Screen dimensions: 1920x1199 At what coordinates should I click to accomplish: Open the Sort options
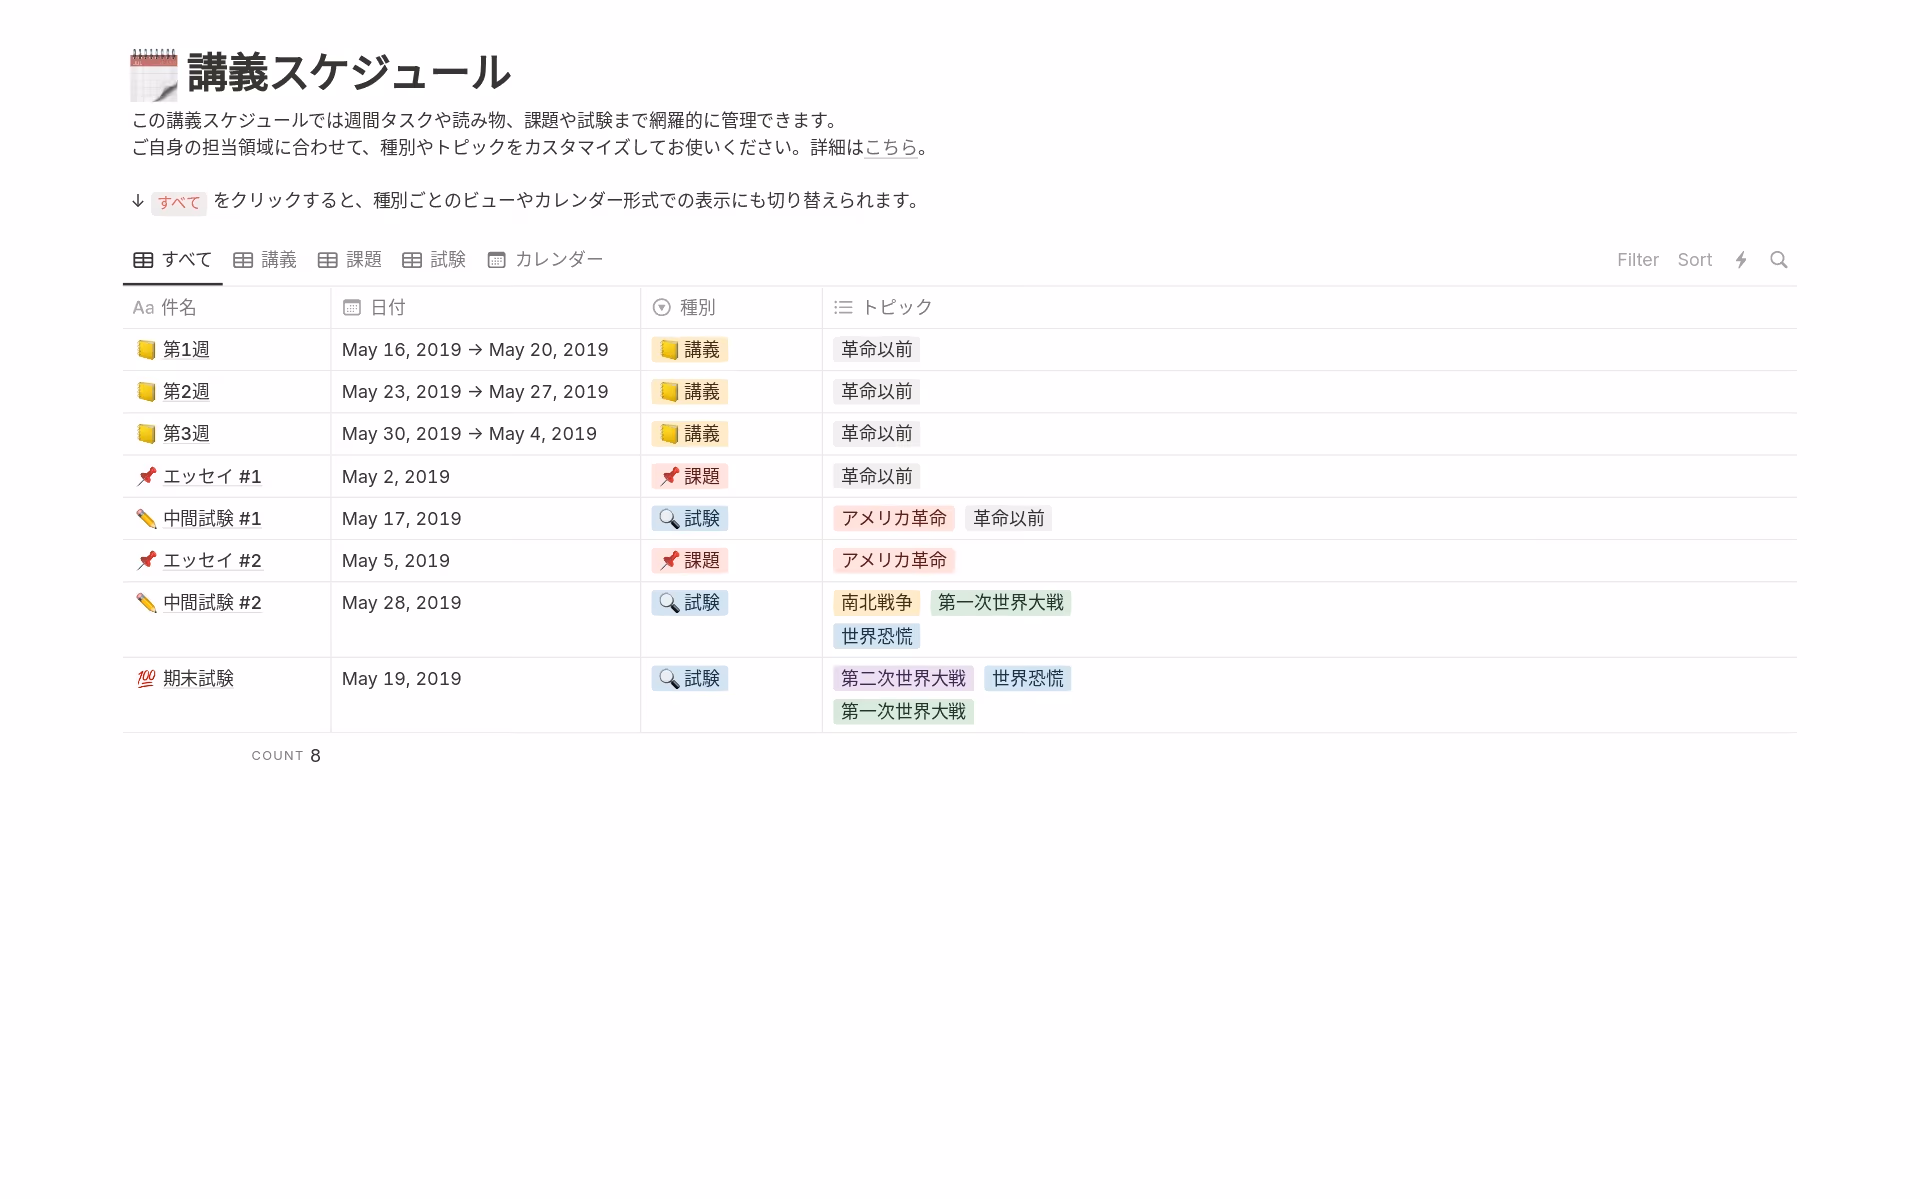[1694, 260]
